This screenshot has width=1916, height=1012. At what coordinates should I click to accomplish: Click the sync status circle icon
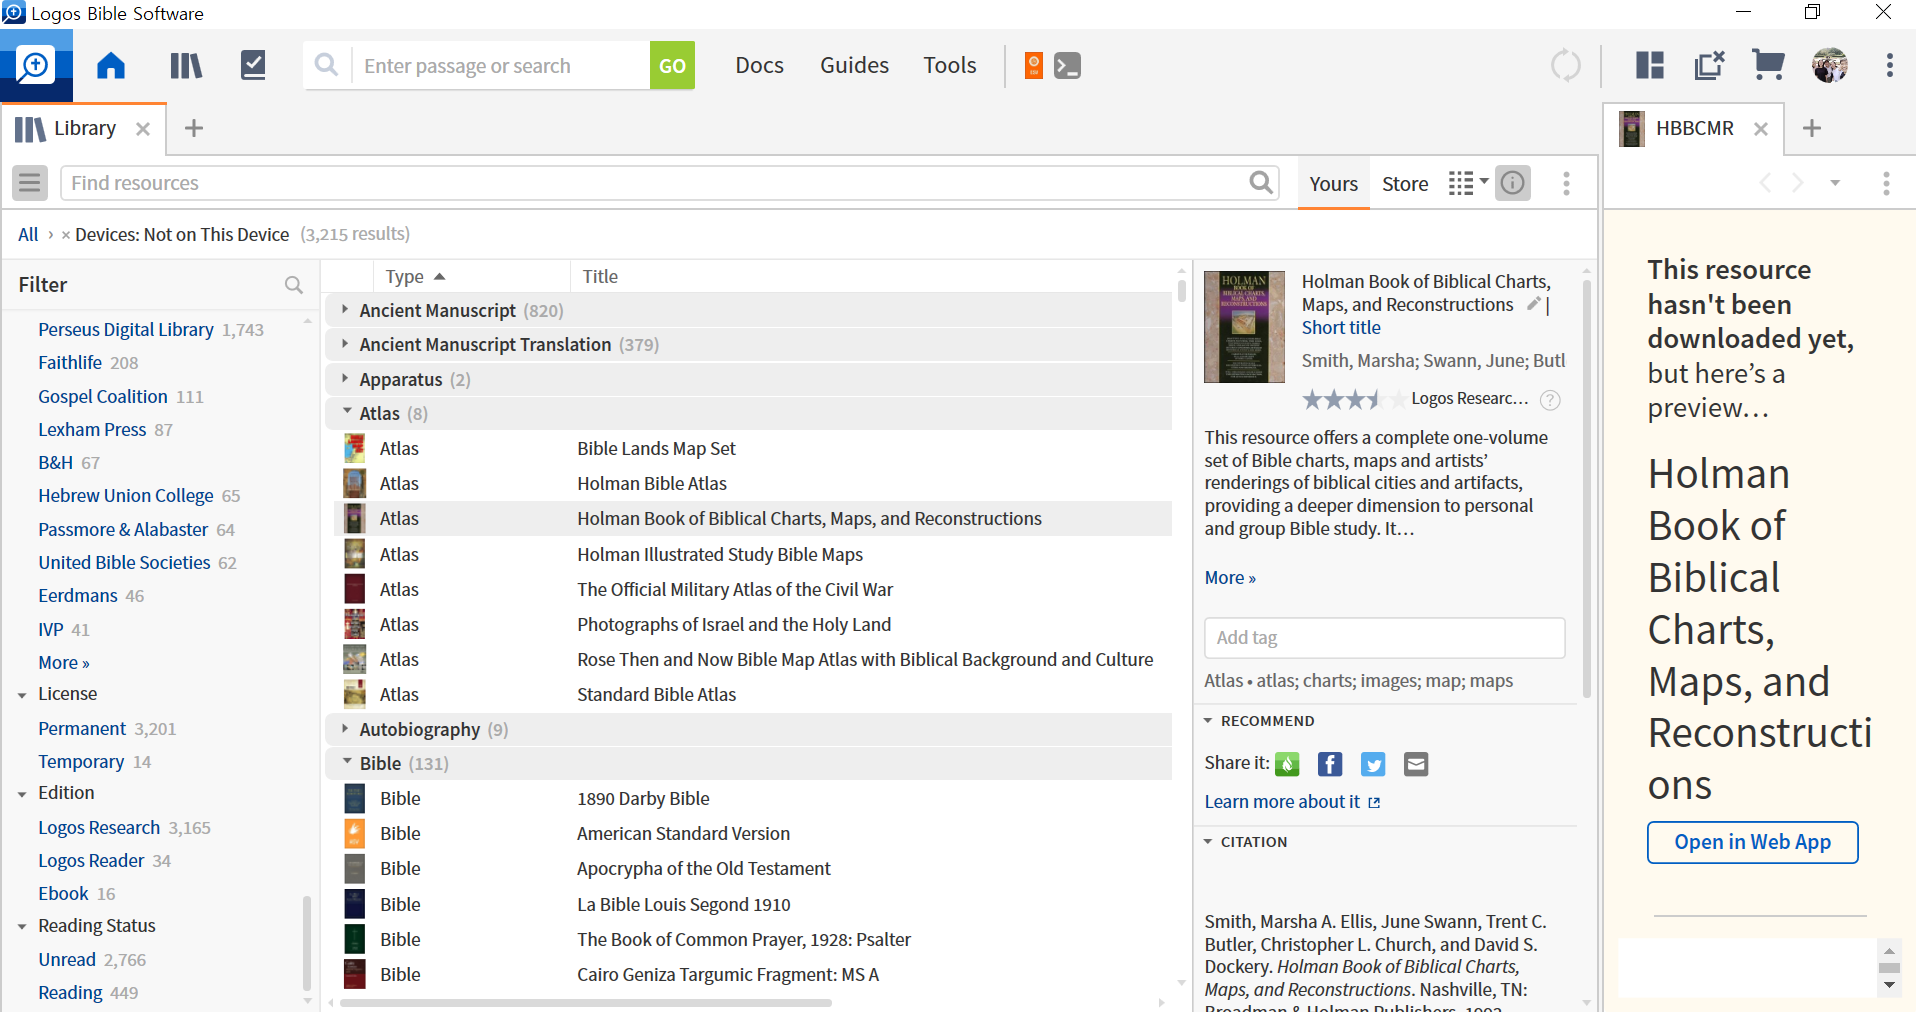pos(1566,66)
